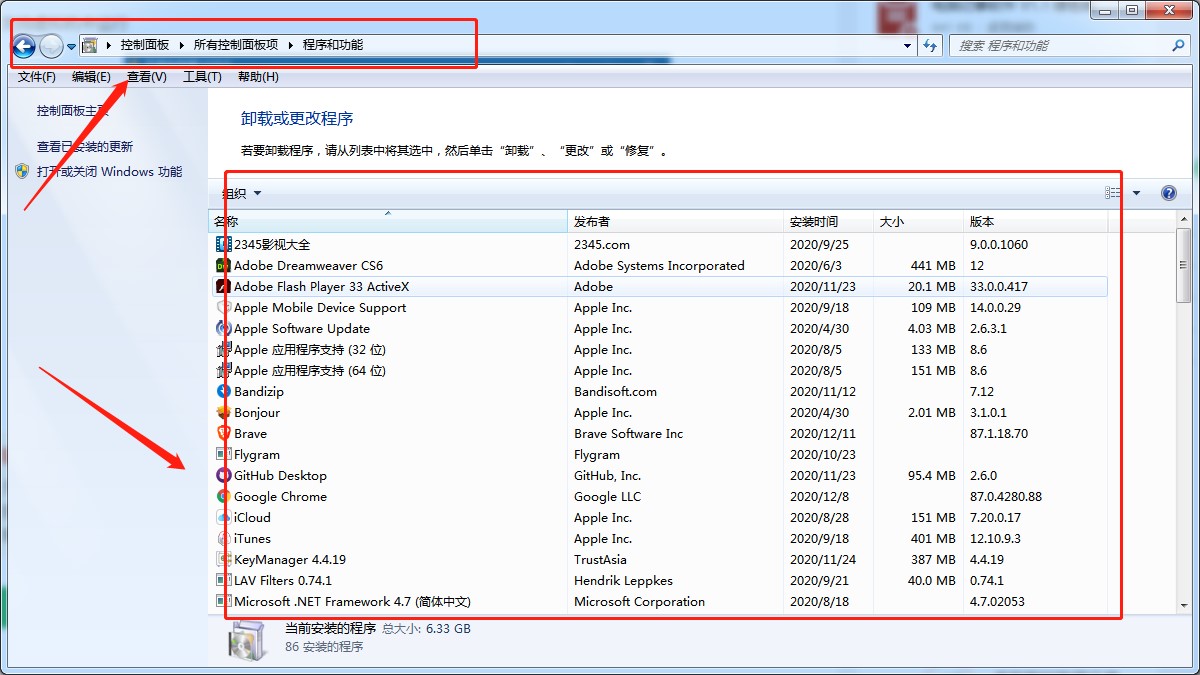
Task: Click 控制面板 breadcrumb in address bar
Action: click(145, 45)
